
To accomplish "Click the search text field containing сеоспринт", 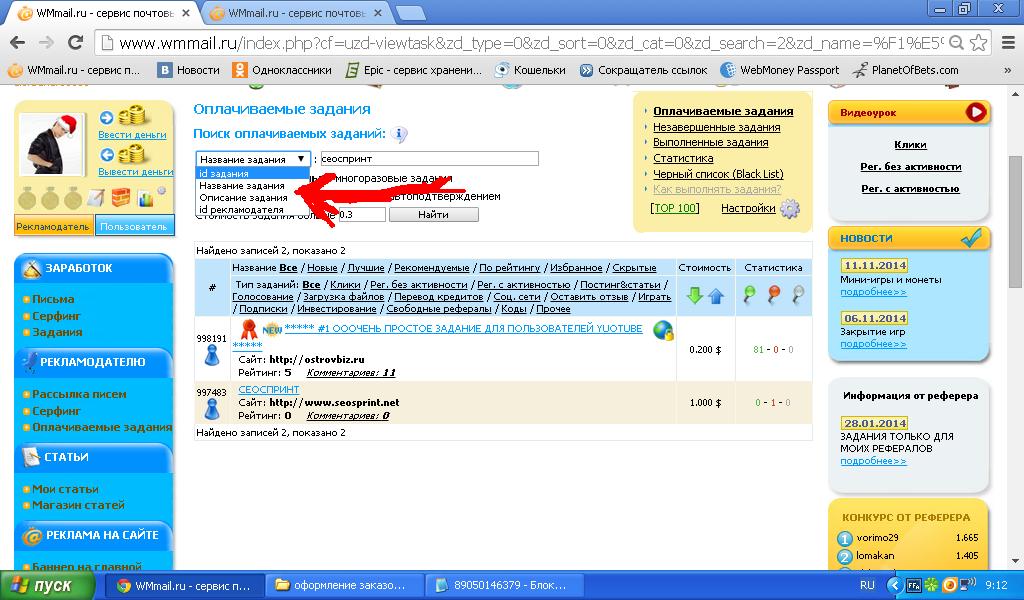I will 429,158.
